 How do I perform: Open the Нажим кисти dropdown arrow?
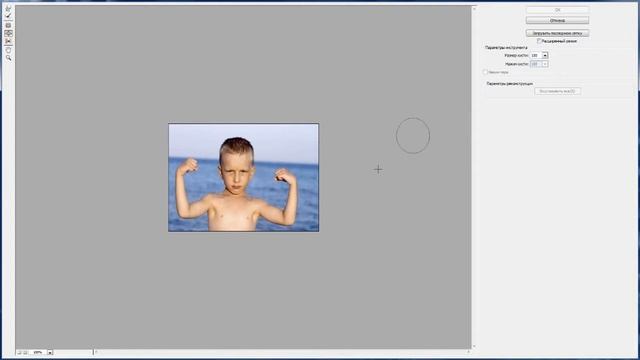pos(545,64)
